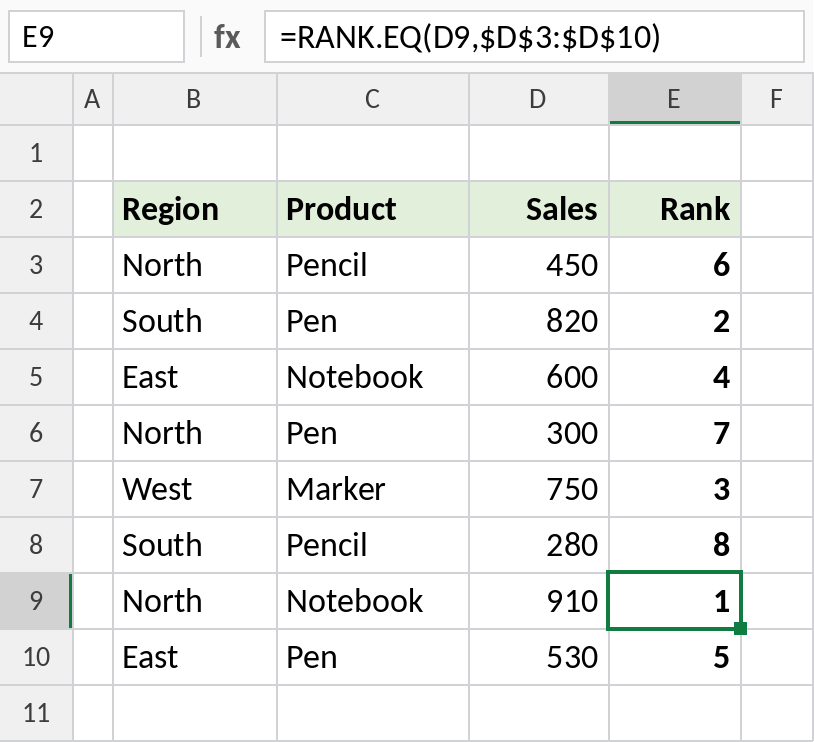
Task: Click North in row 6
Action: (195, 434)
